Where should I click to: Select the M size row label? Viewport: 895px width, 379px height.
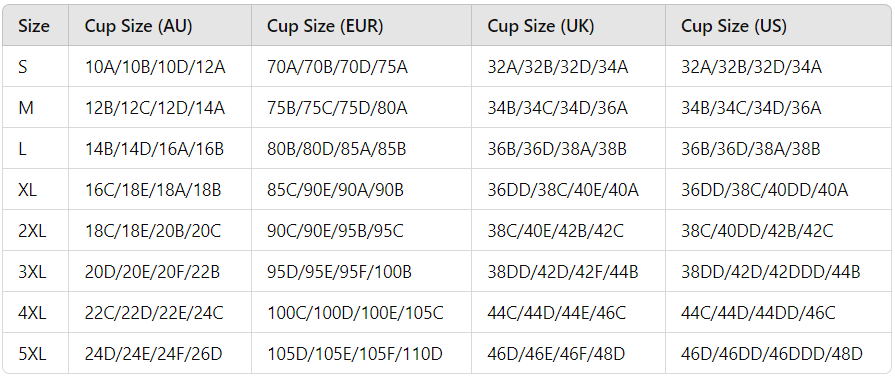pos(35,107)
